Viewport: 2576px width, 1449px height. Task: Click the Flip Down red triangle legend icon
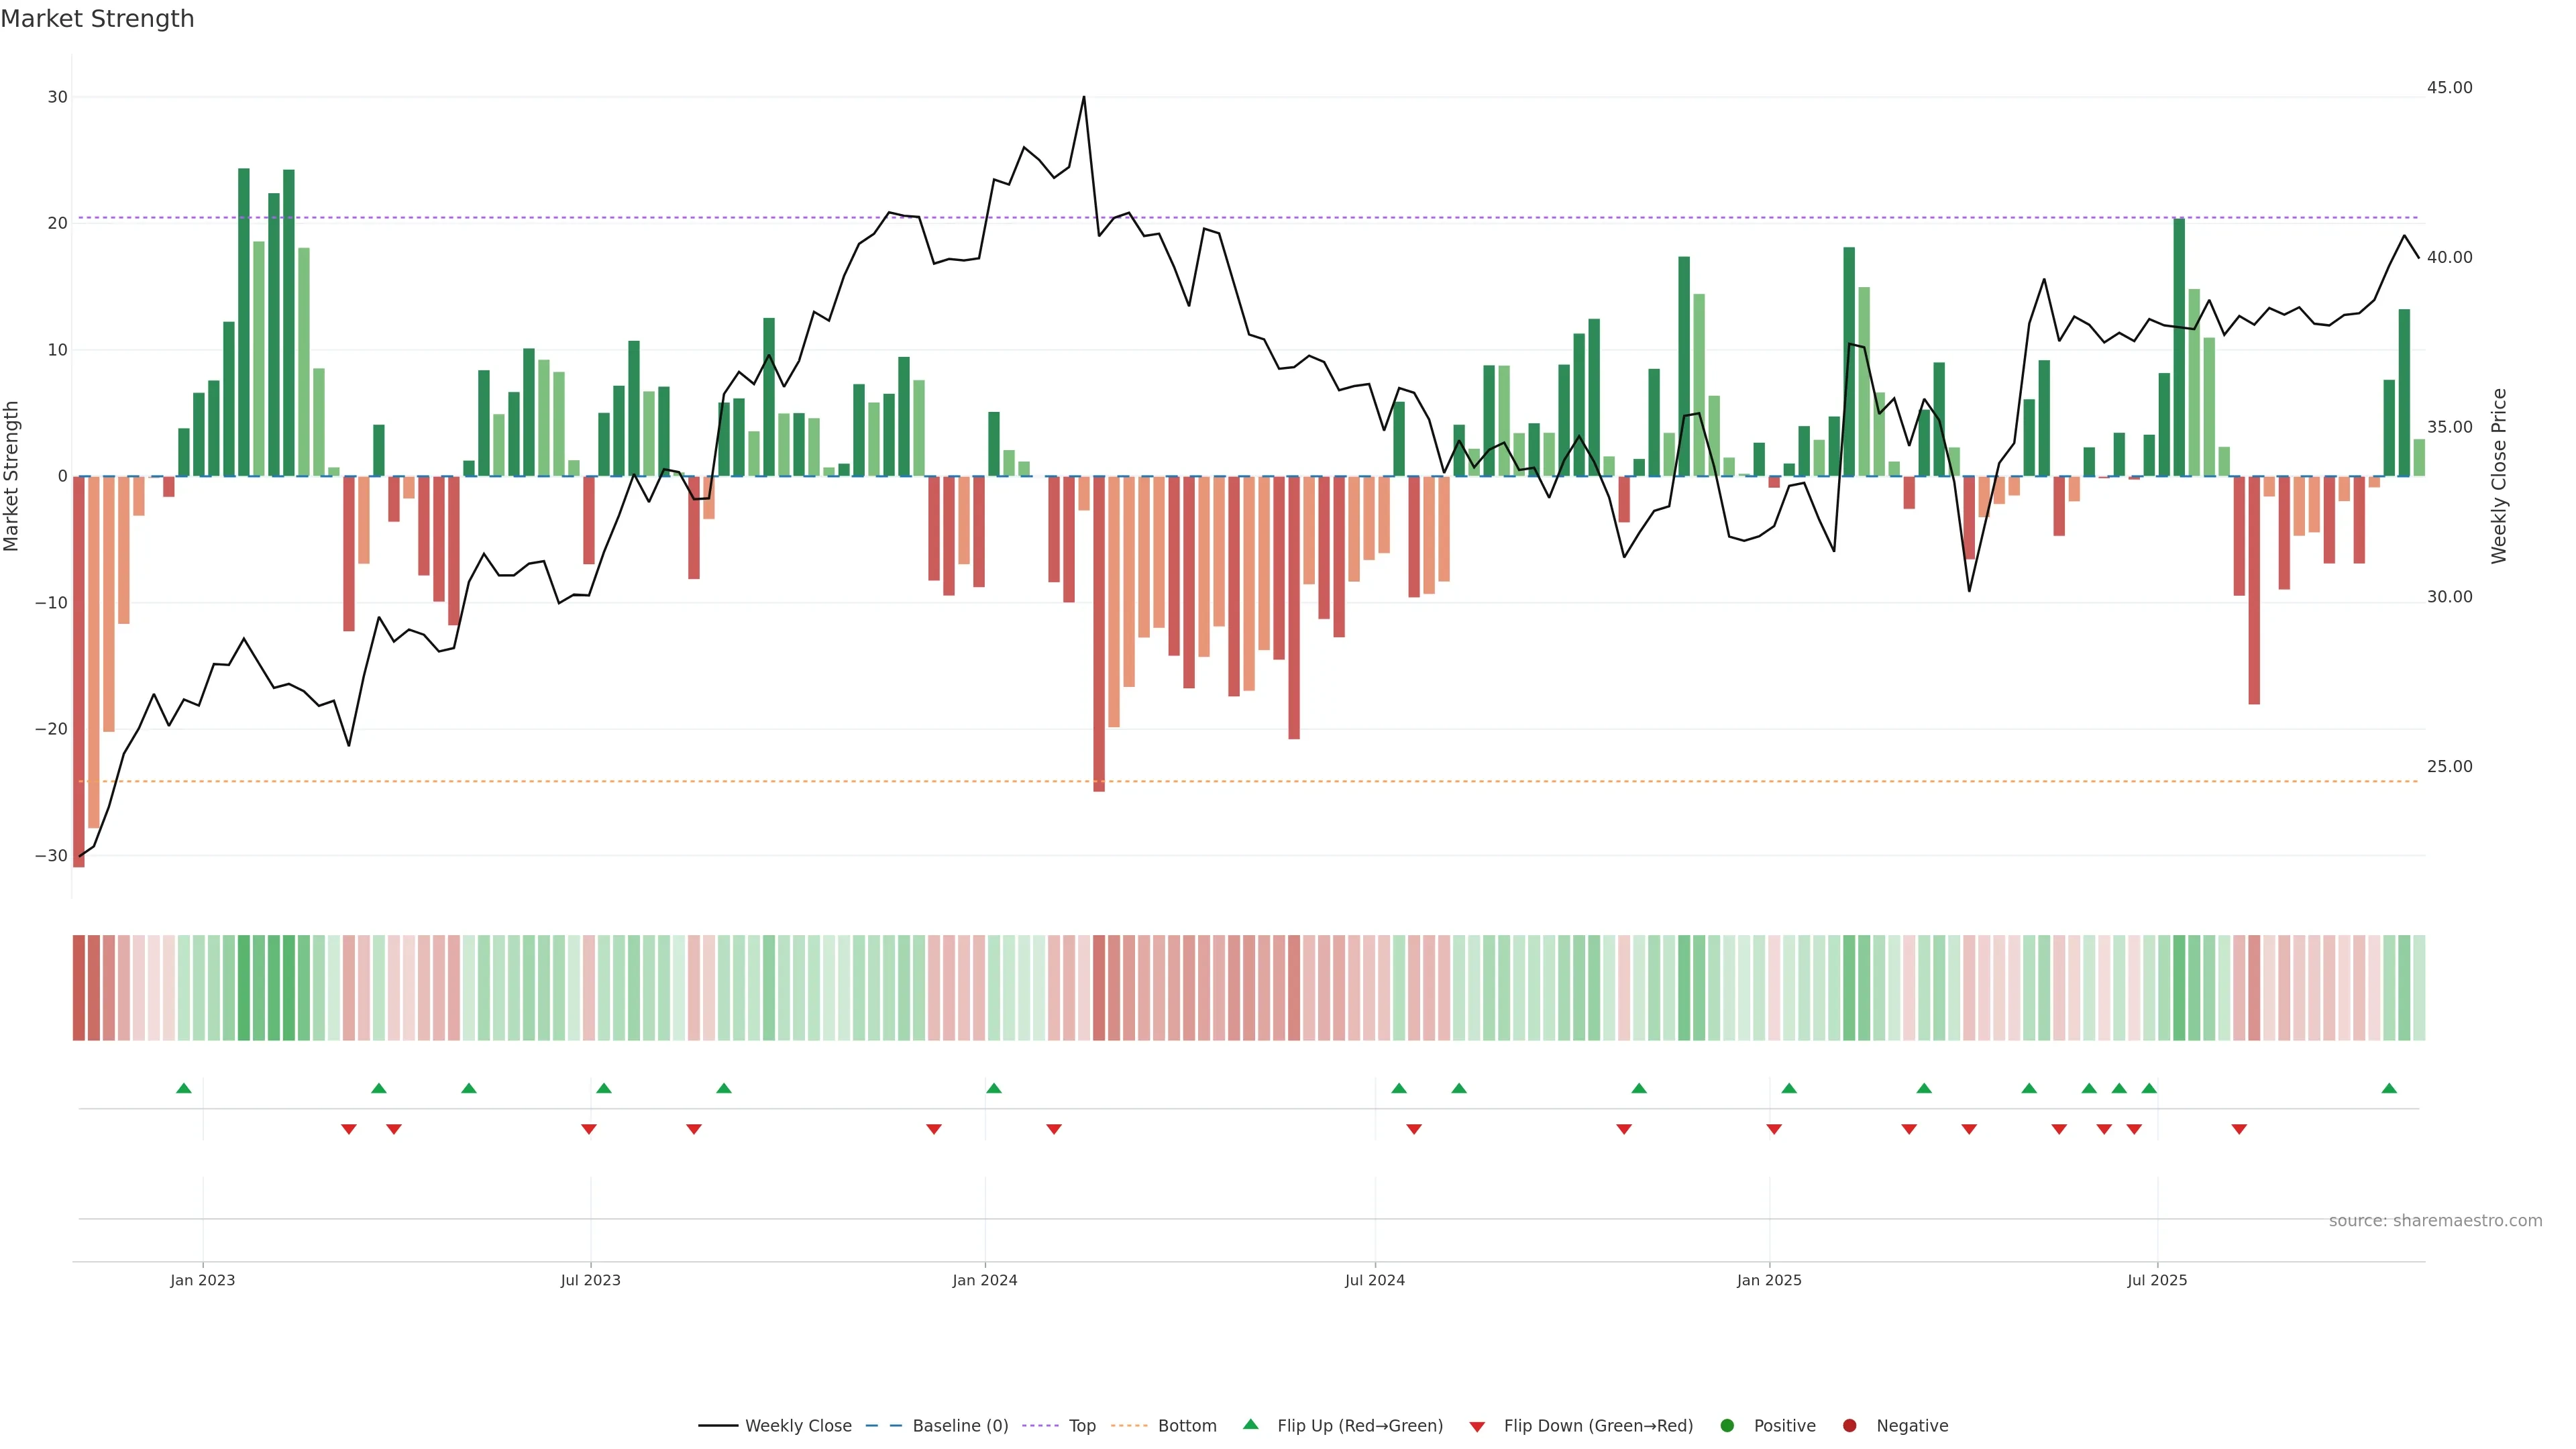click(x=1477, y=1427)
